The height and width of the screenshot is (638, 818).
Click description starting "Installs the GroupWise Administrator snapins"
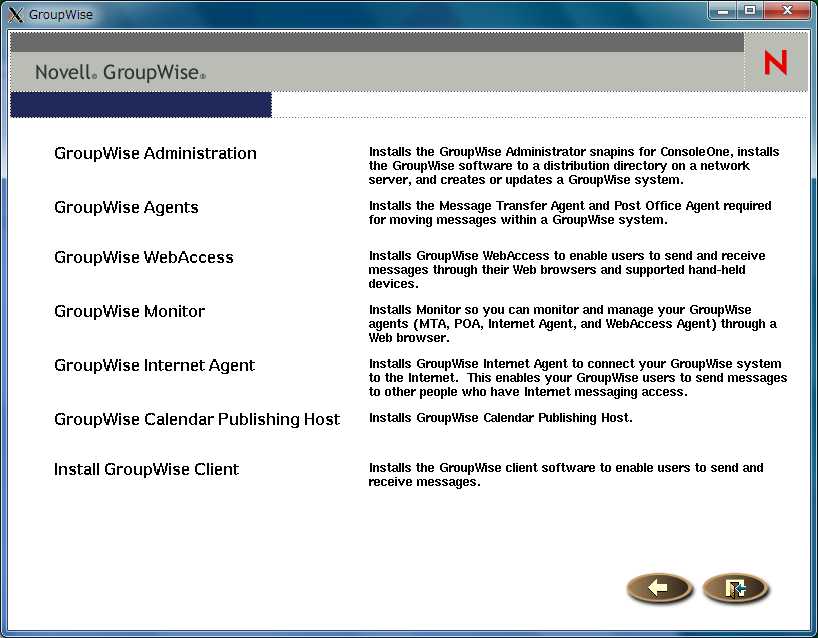click(x=574, y=166)
